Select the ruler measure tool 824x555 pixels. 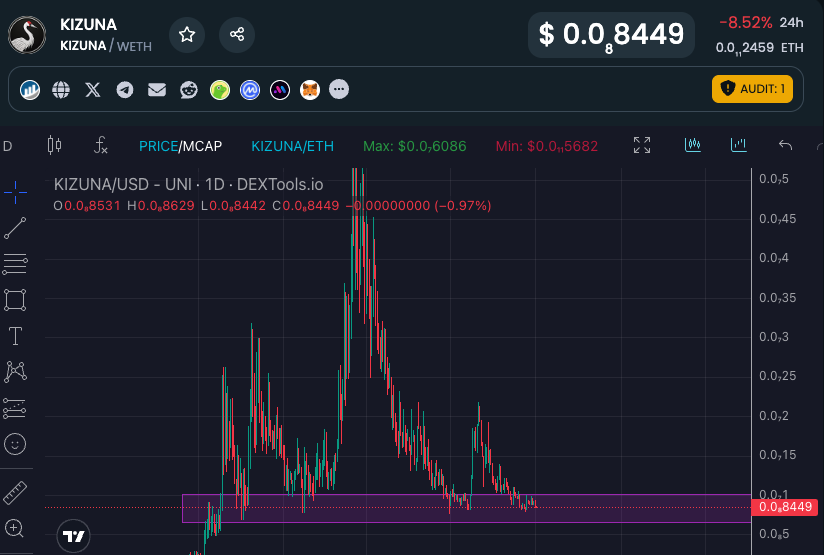(15, 493)
